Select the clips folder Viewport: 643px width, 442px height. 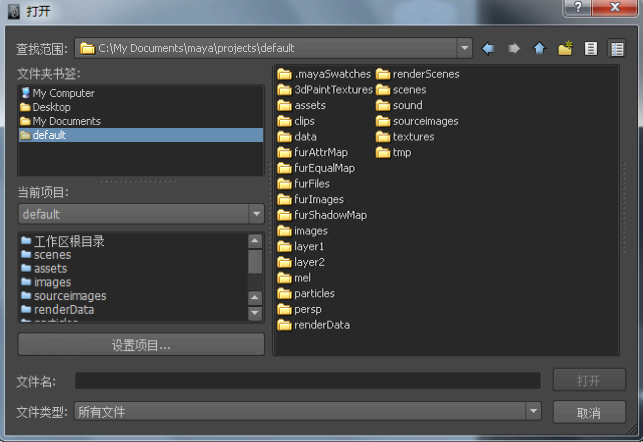click(296, 121)
